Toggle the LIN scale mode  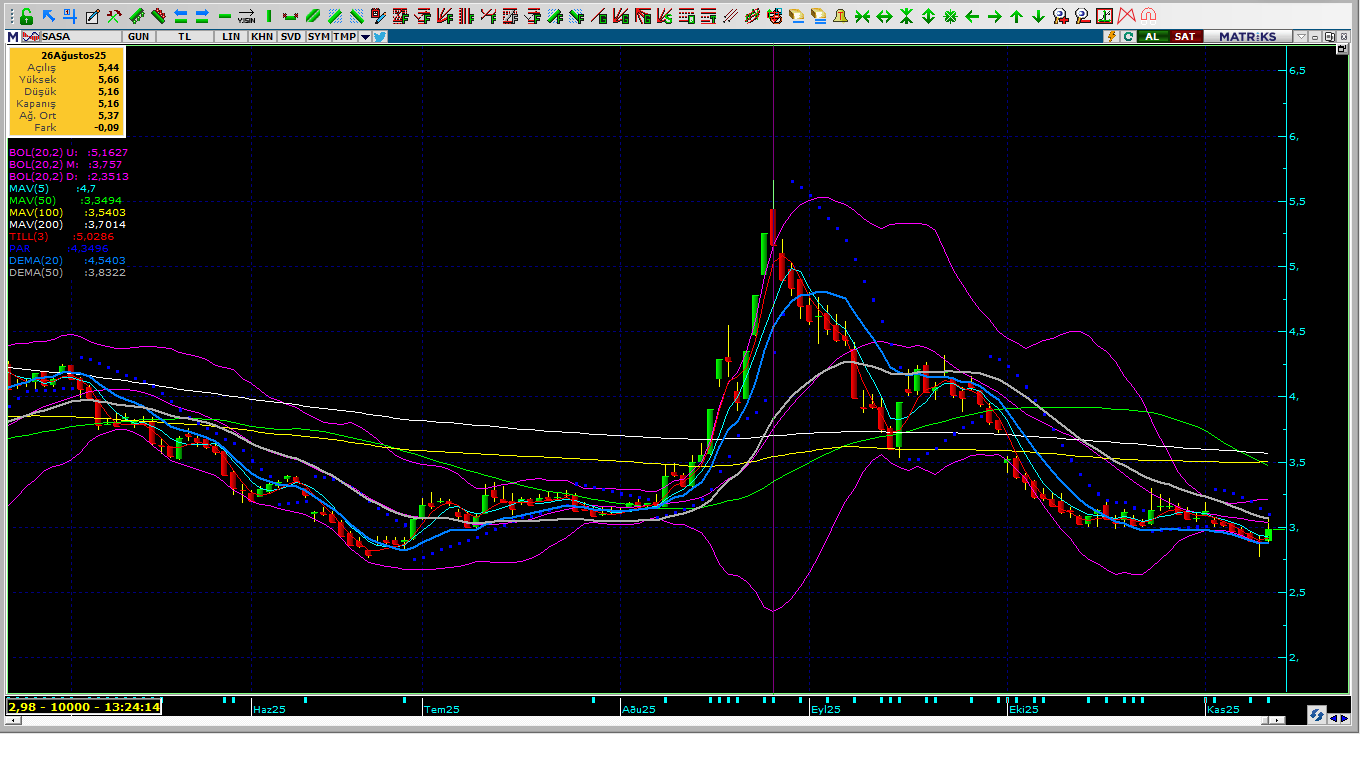point(231,37)
